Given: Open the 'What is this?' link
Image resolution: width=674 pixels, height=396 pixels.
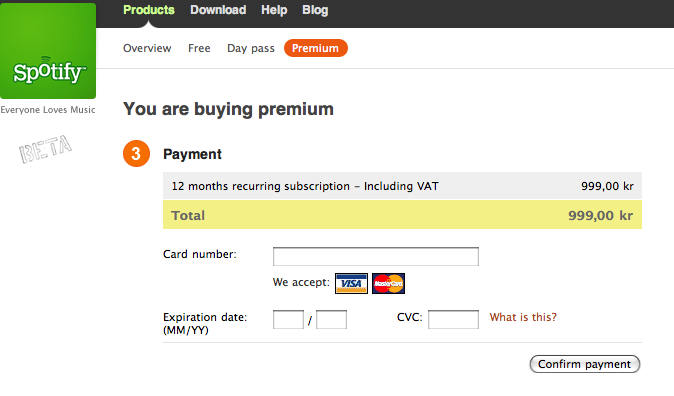Looking at the screenshot, I should pos(523,317).
